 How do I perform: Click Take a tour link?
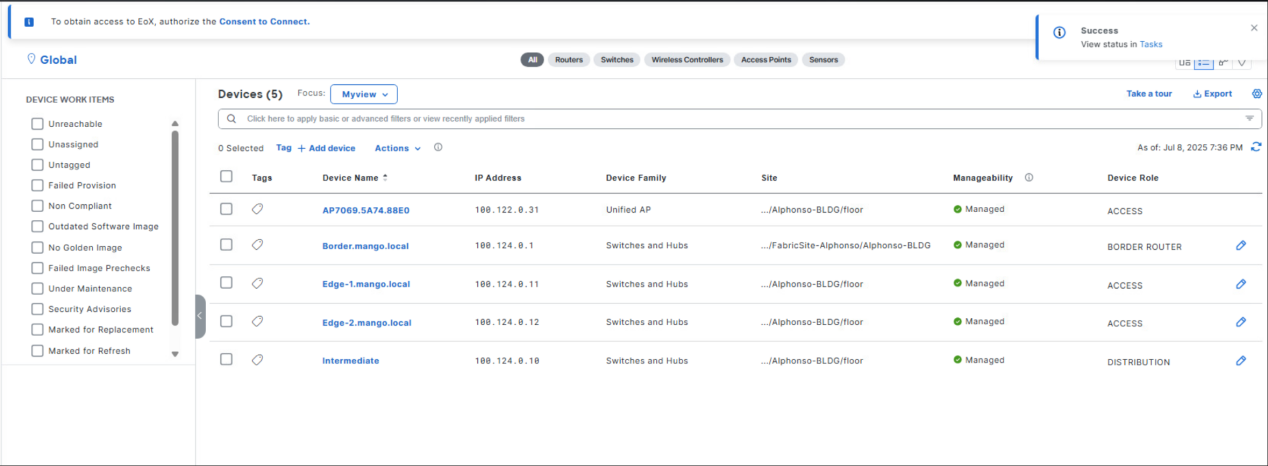[x=1149, y=94]
